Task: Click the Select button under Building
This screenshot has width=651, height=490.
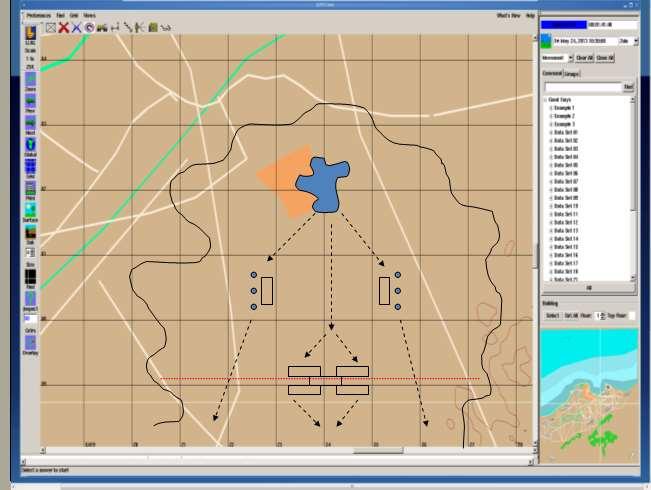Action: tap(552, 316)
